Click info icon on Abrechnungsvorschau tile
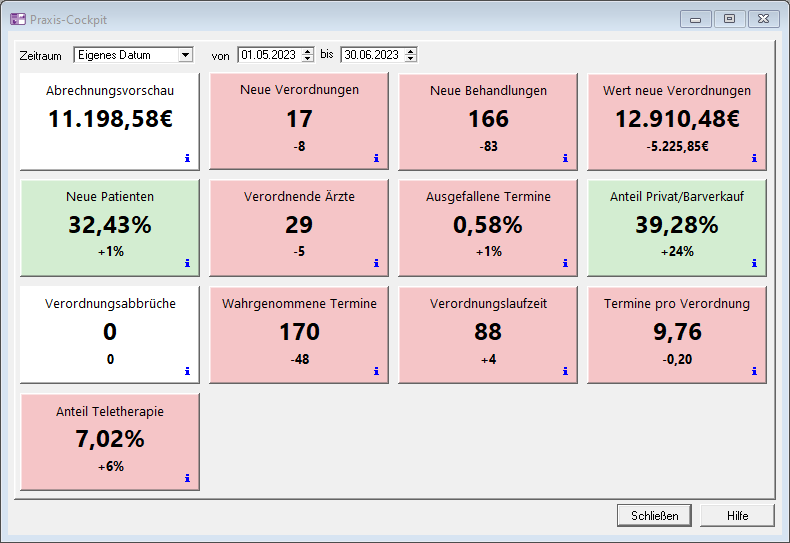The height and width of the screenshot is (543, 790). [187, 157]
